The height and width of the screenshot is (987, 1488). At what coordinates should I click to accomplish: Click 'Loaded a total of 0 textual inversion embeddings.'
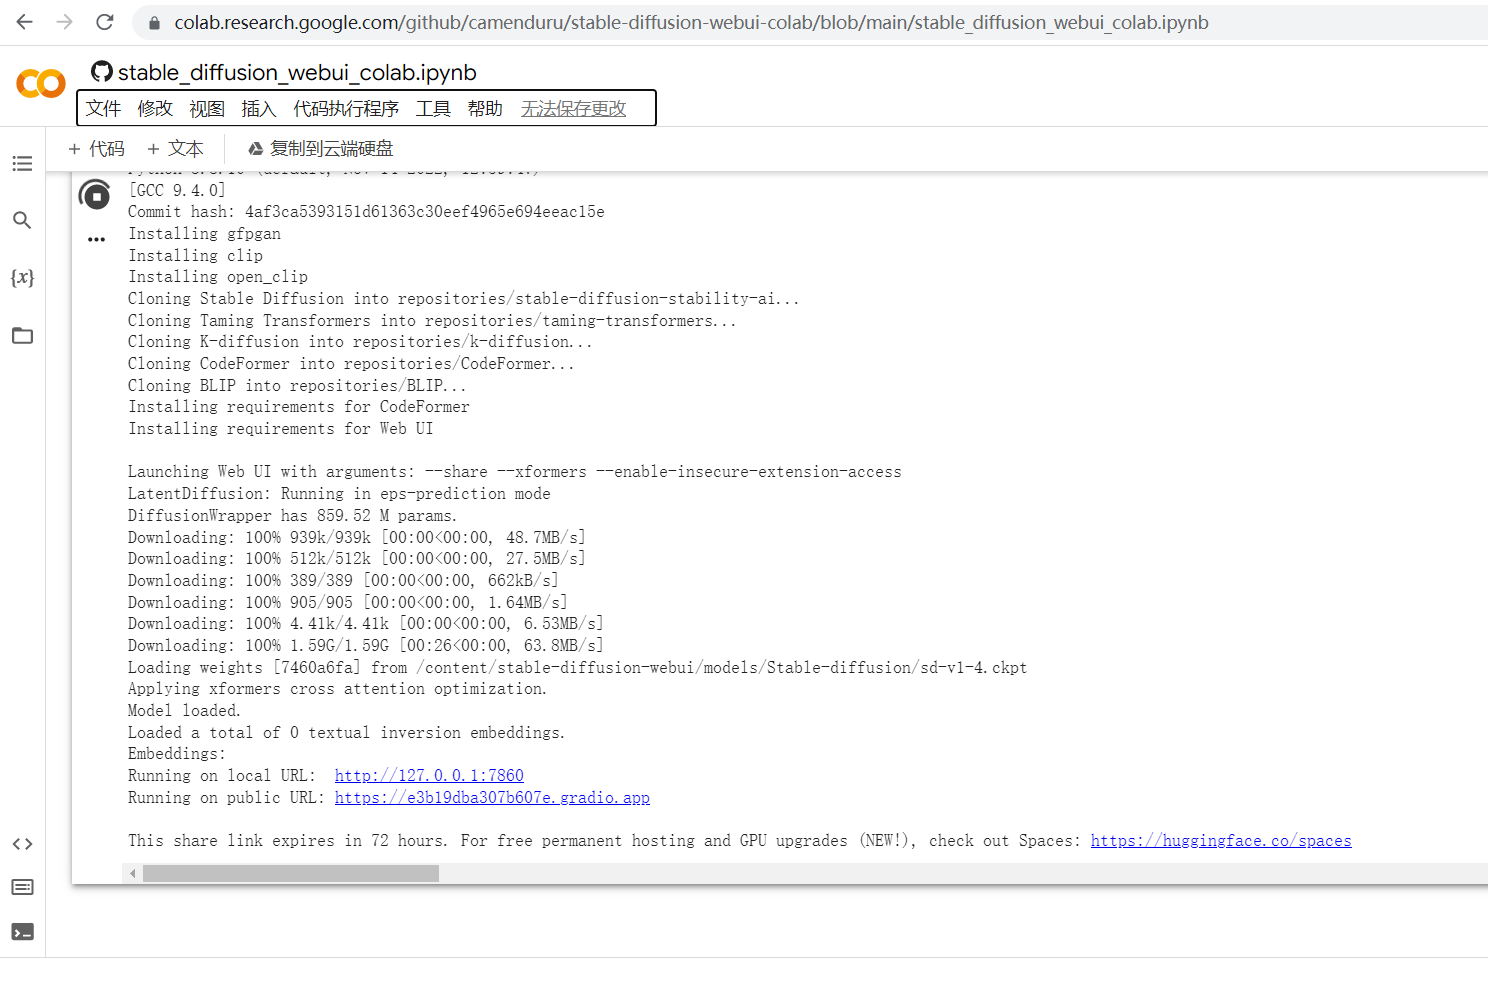tap(346, 733)
